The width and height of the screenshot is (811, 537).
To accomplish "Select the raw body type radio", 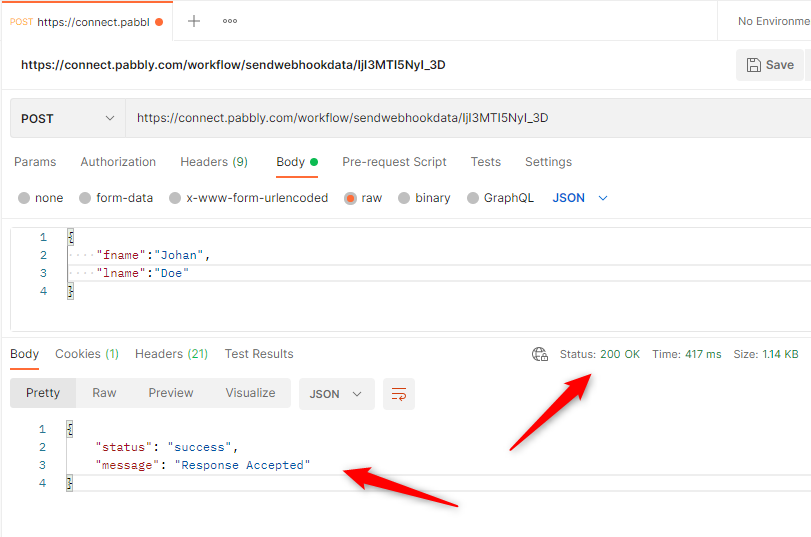I will pyautogui.click(x=350, y=198).
